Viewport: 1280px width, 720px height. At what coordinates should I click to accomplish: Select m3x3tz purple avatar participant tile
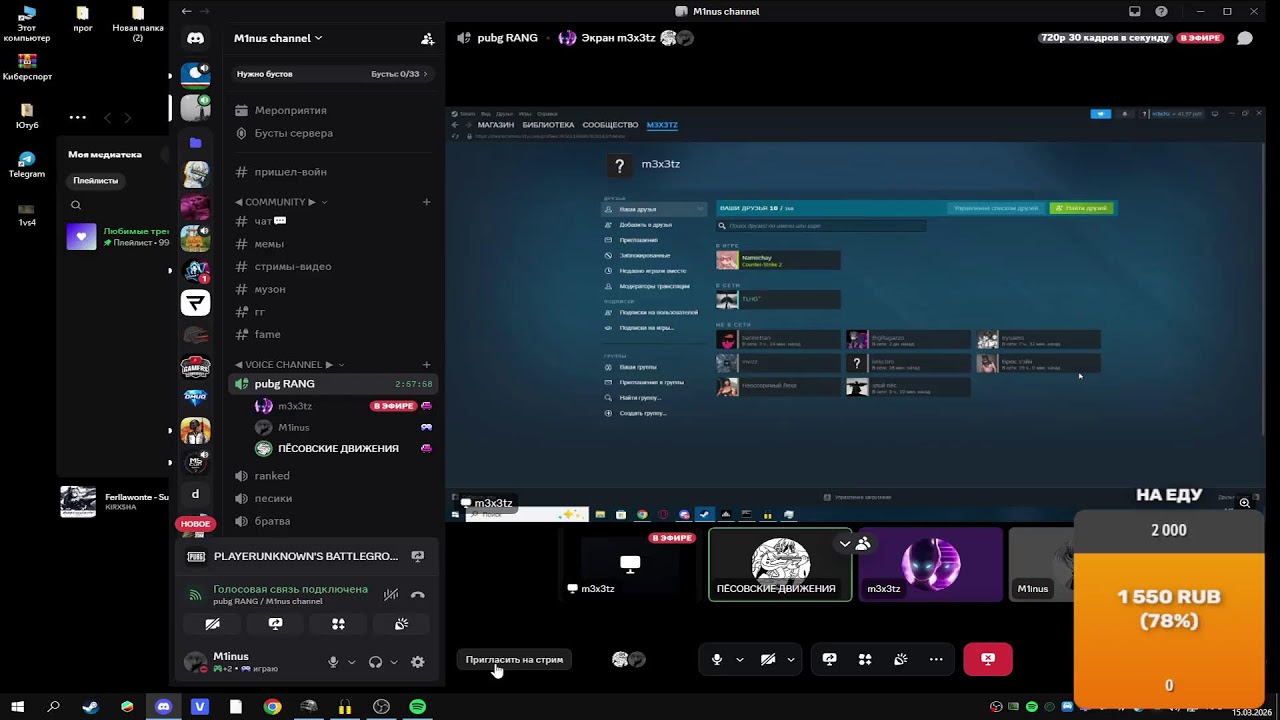coord(930,565)
